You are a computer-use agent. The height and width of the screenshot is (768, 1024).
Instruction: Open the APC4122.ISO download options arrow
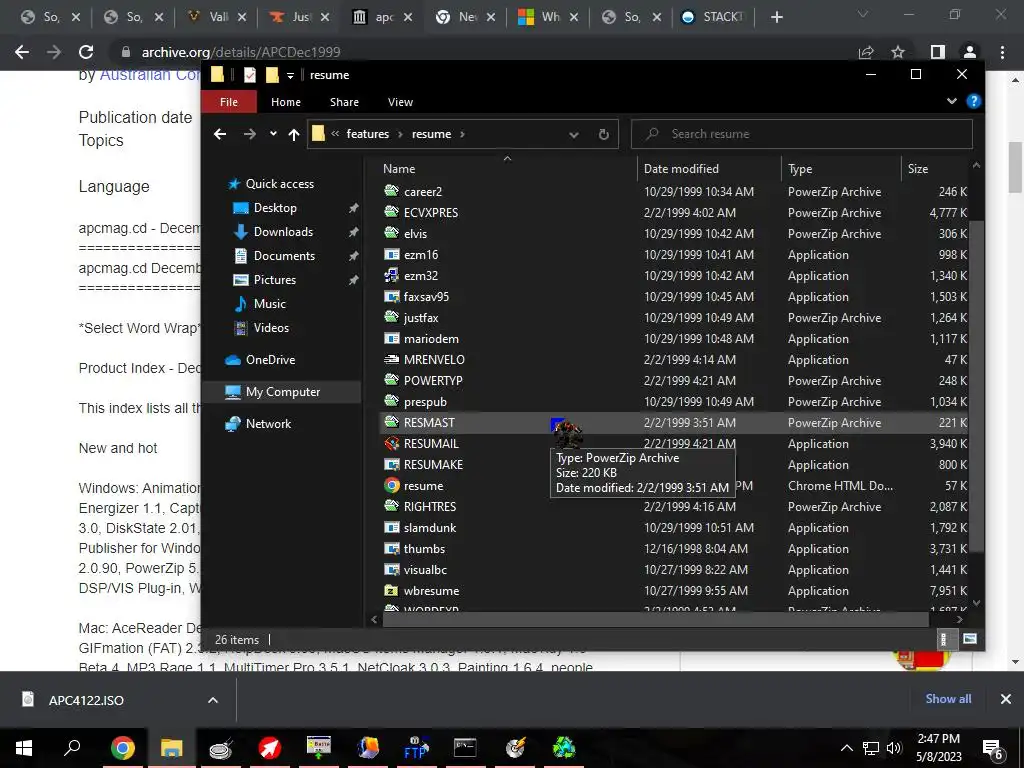[x=213, y=700]
